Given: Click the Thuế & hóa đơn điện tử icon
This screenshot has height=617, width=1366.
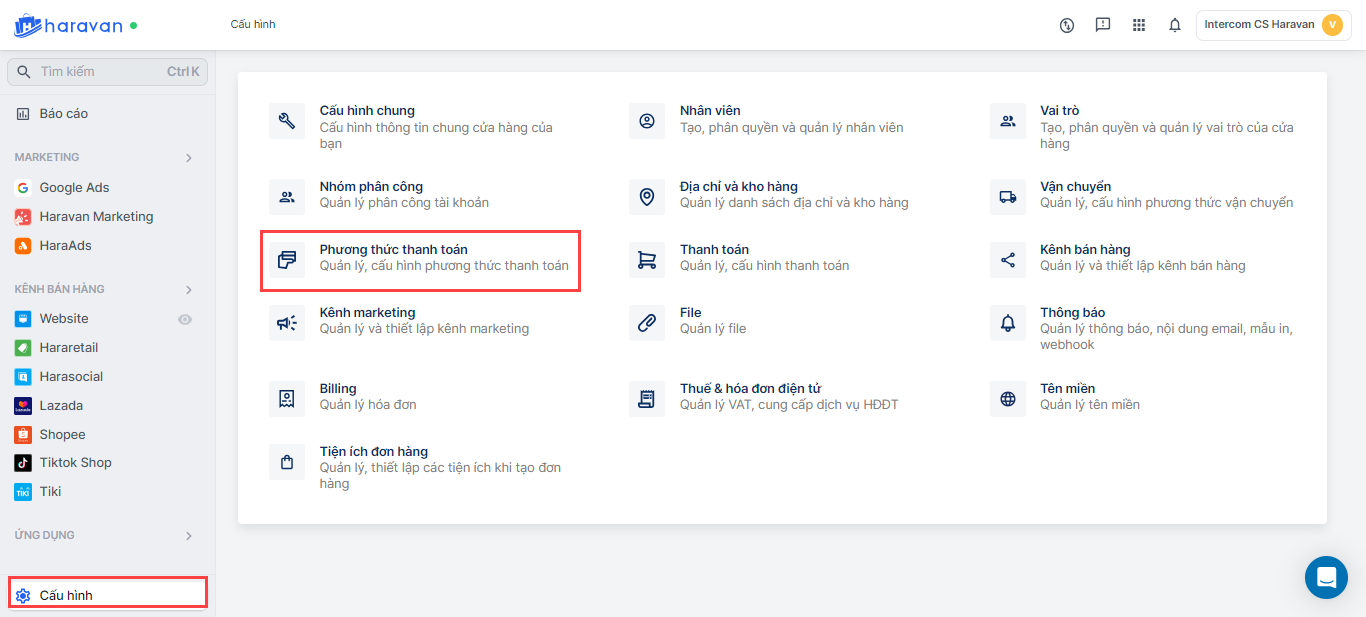Looking at the screenshot, I should pyautogui.click(x=647, y=399).
